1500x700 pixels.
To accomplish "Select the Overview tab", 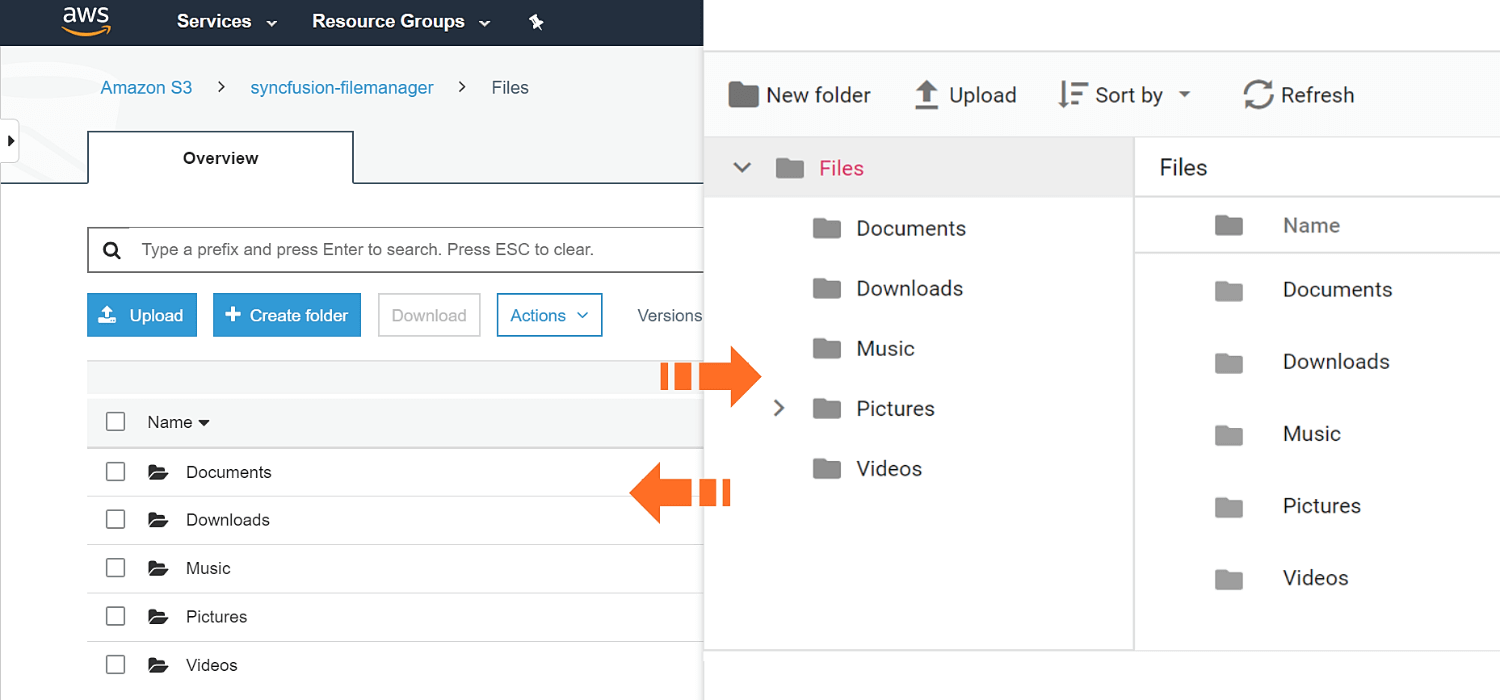I will click(220, 158).
